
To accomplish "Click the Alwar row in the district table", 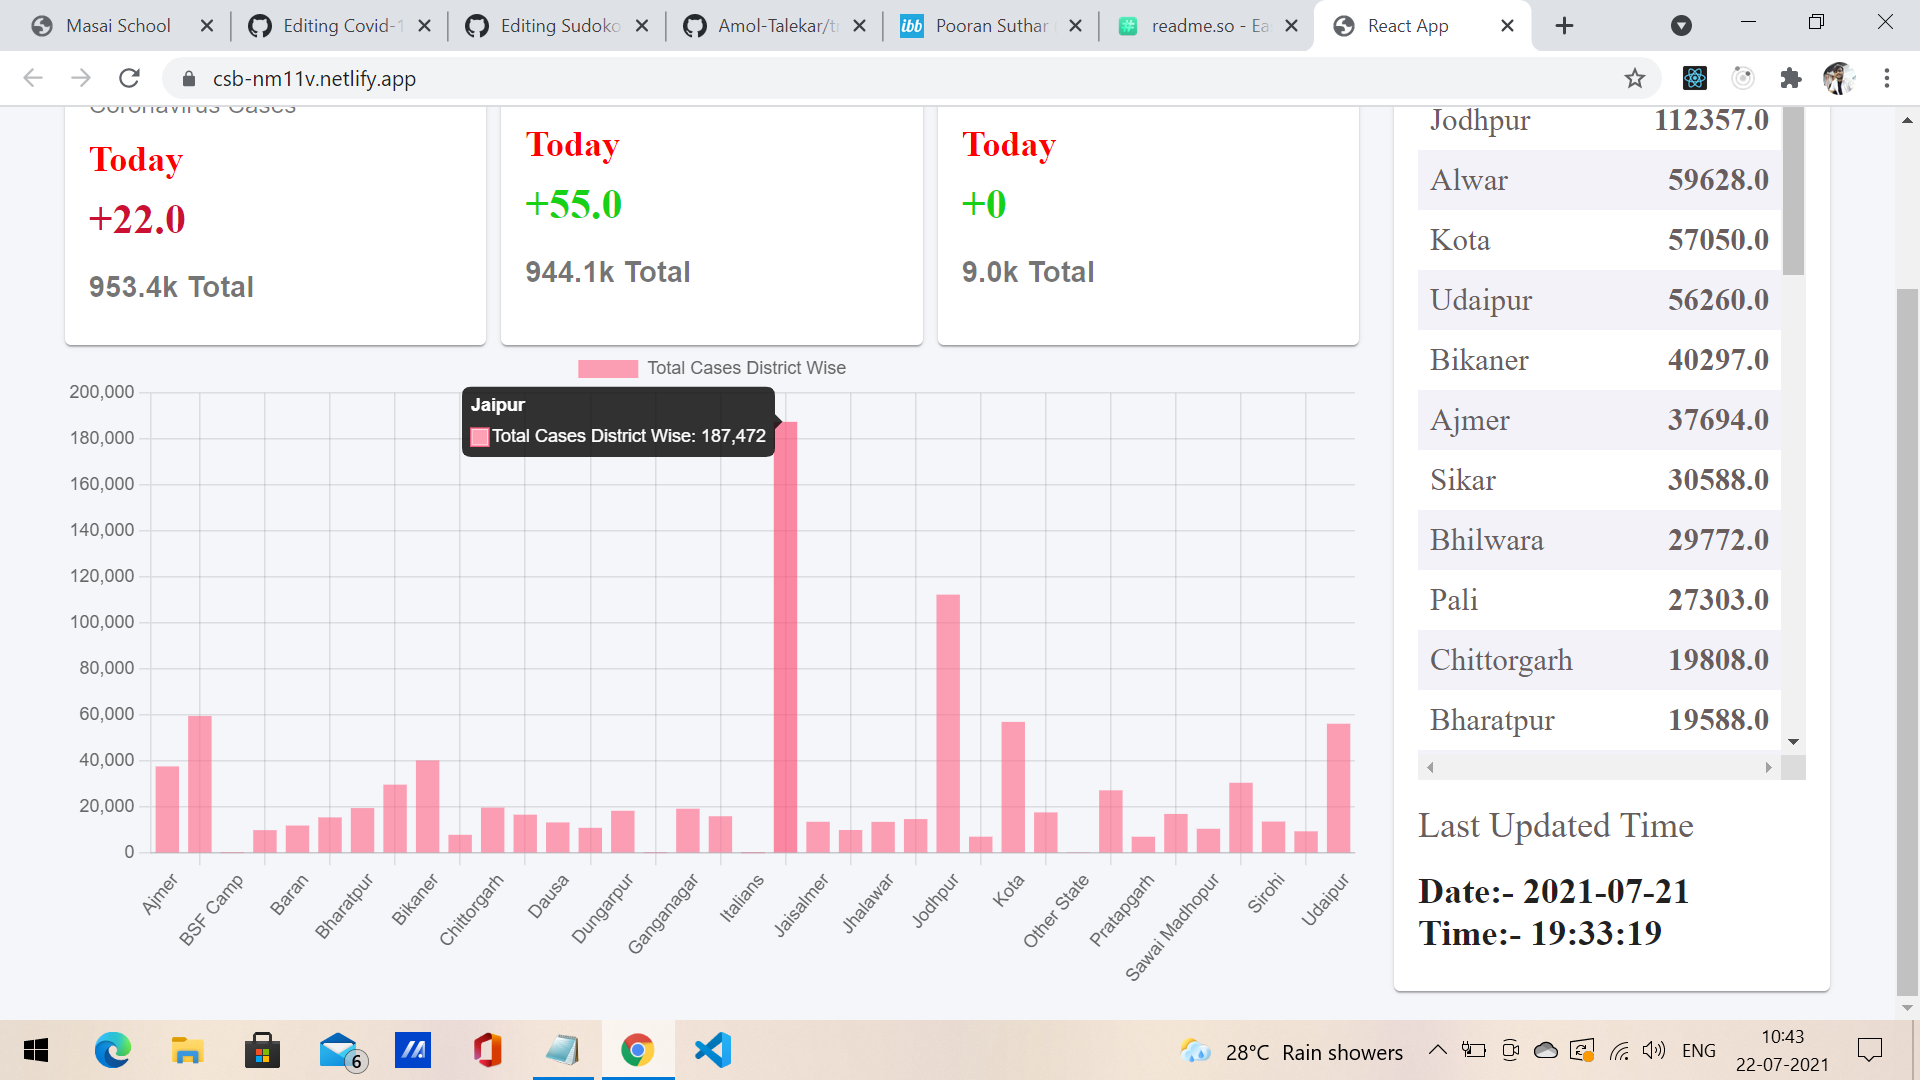I will [x=1599, y=180].
